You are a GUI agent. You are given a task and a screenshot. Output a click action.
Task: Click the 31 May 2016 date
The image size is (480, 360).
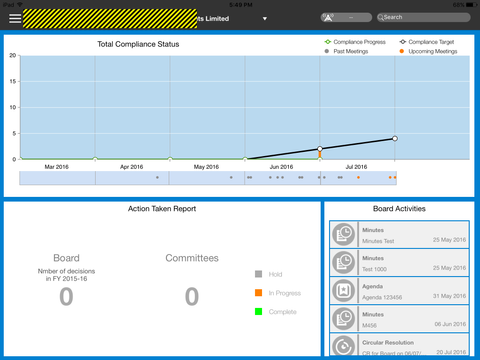(449, 296)
